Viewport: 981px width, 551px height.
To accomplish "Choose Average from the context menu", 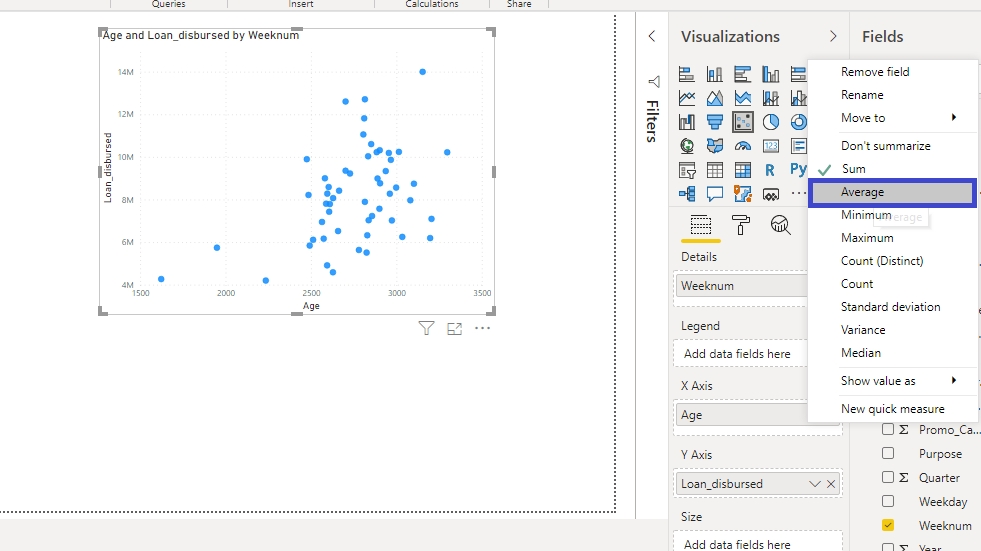I will pyautogui.click(x=892, y=192).
